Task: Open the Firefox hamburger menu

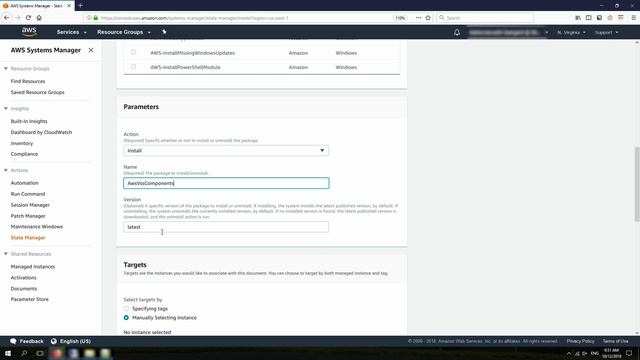Action: [633, 18]
